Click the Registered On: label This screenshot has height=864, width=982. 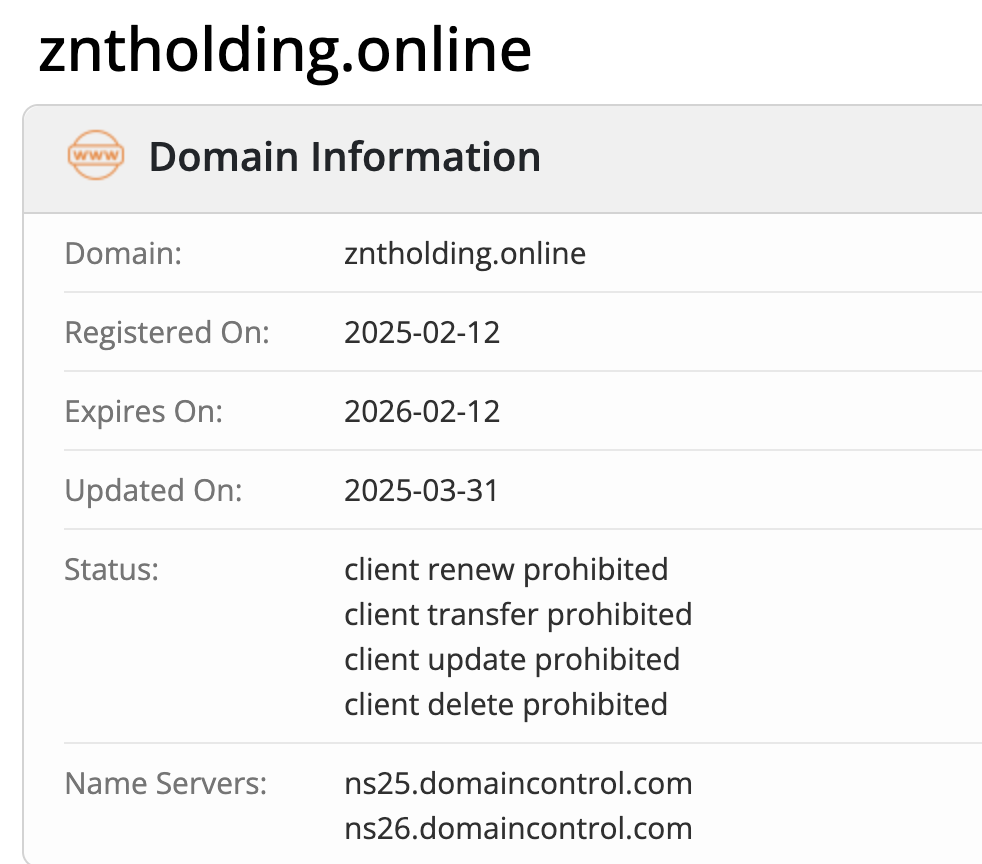pos(167,332)
